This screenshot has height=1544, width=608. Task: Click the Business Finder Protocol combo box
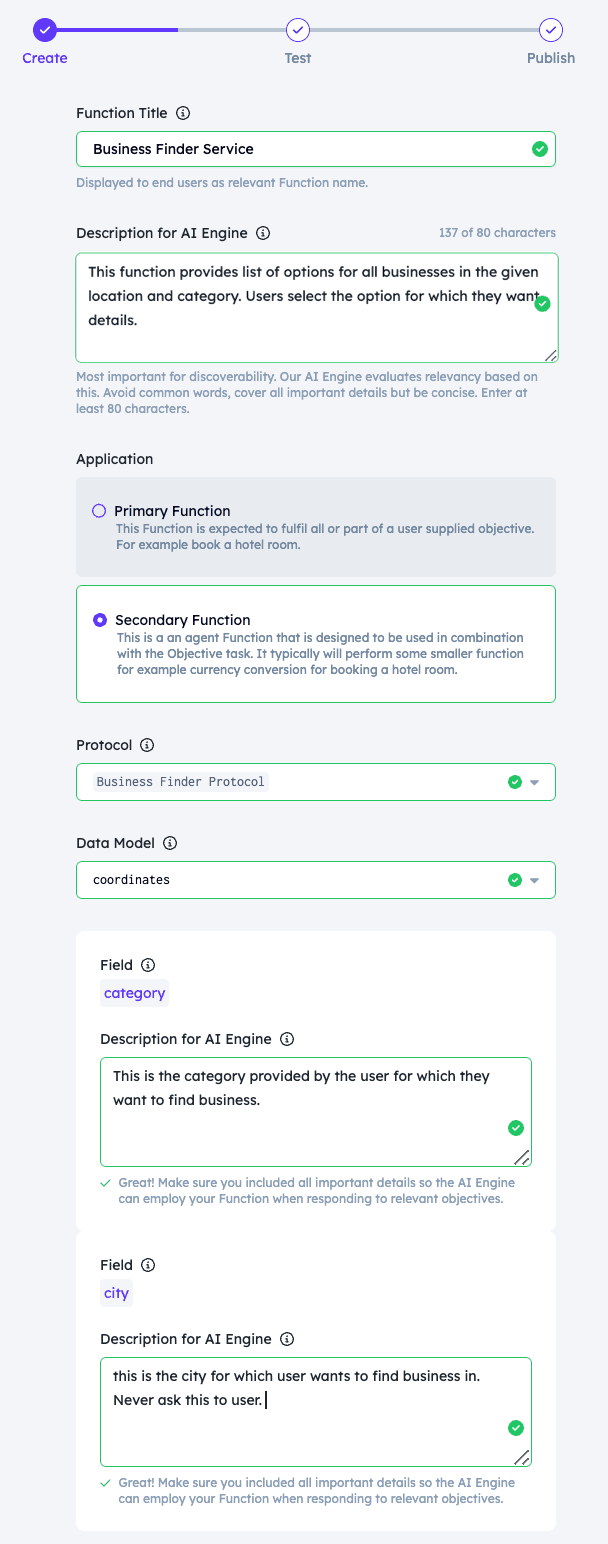coord(316,782)
